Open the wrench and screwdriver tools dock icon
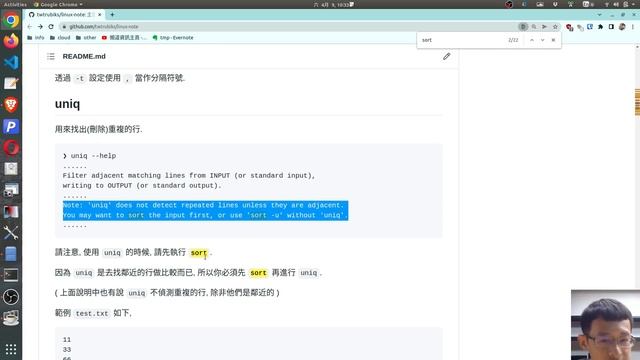640x360 pixels. pyautogui.click(x=11, y=233)
